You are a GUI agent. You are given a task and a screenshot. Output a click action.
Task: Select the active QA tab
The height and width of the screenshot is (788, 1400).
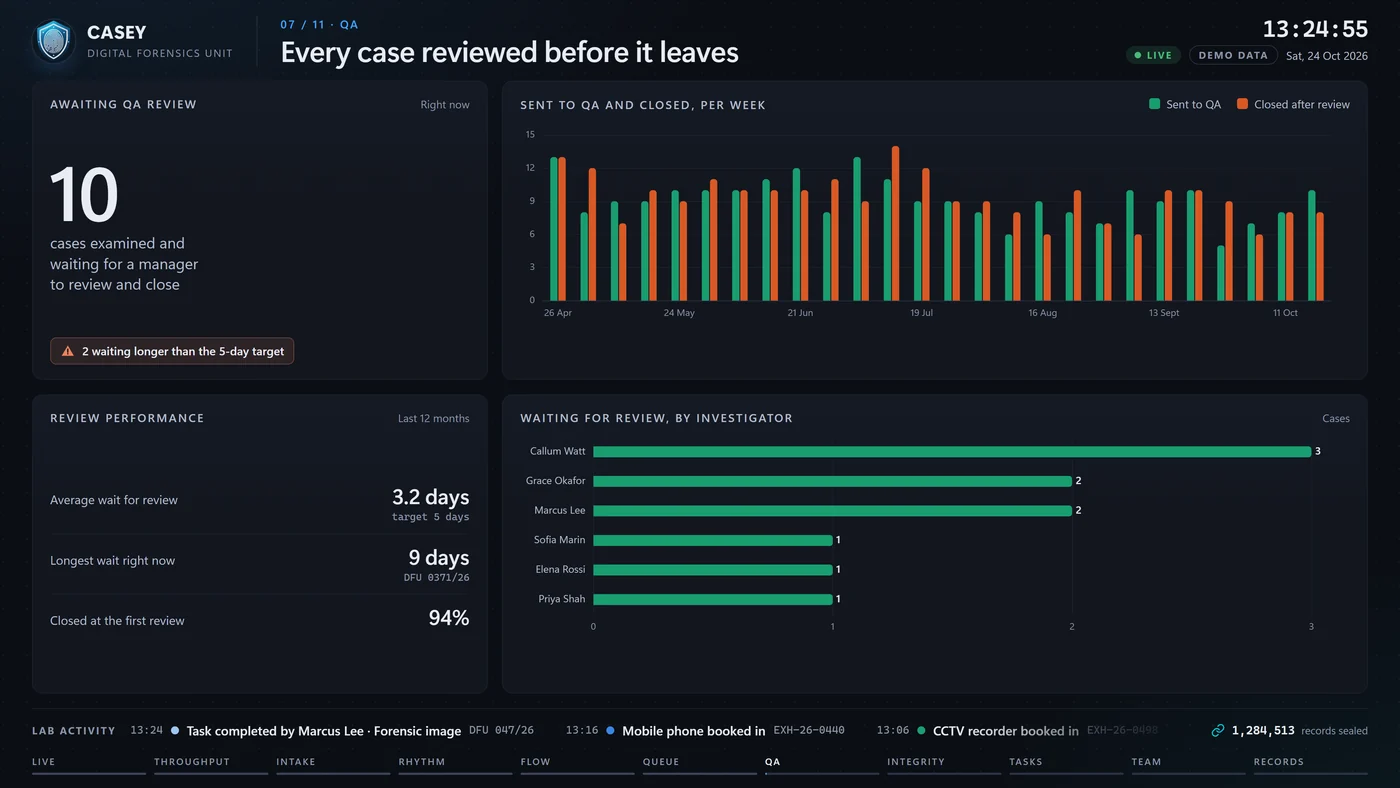pyautogui.click(x=821, y=763)
